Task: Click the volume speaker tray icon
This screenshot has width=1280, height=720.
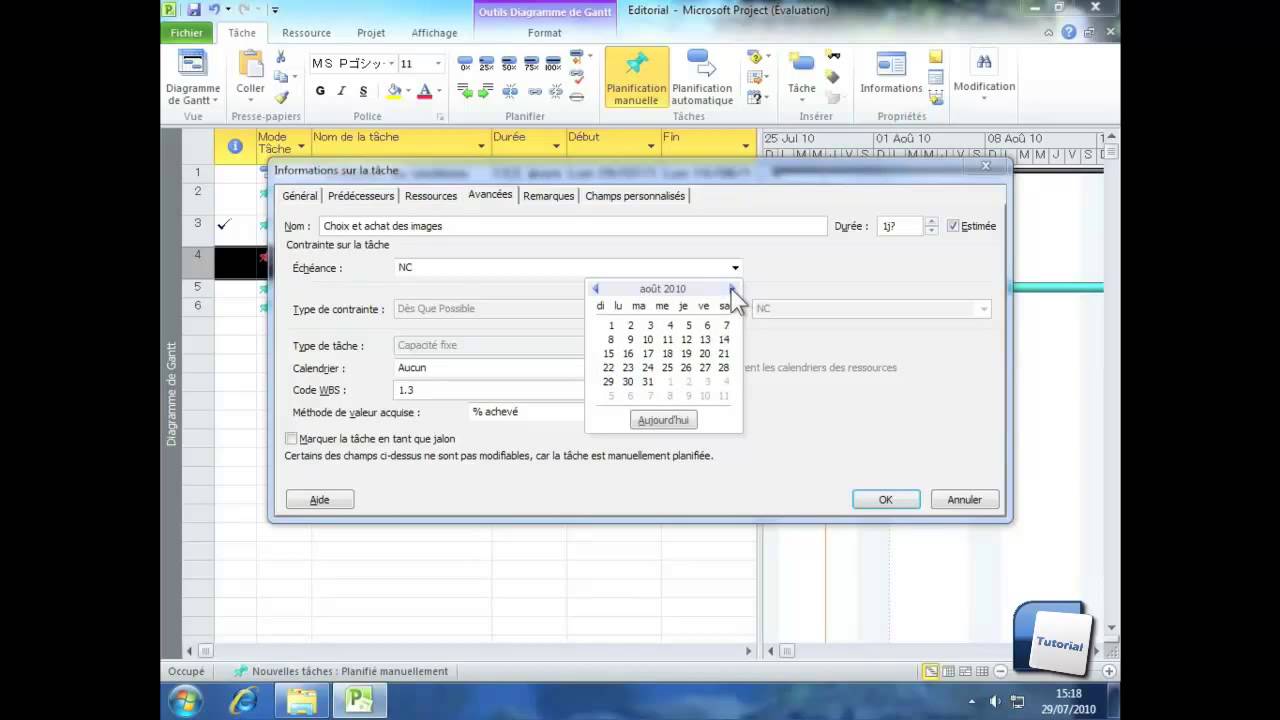Action: pyautogui.click(x=995, y=701)
